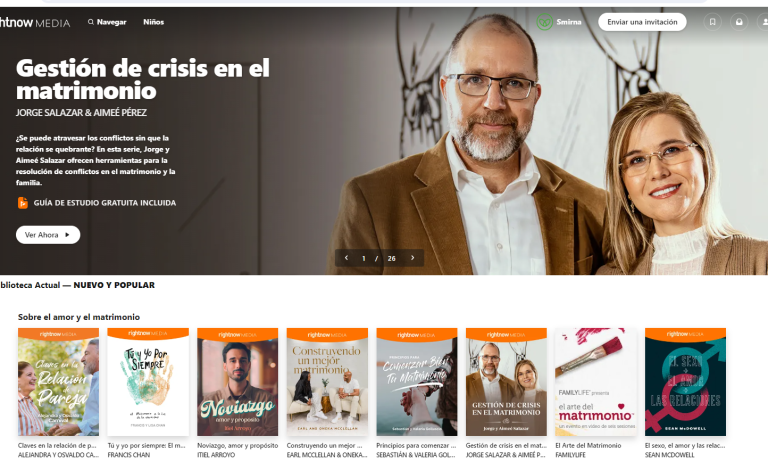Open the user profile icon

click(763, 22)
